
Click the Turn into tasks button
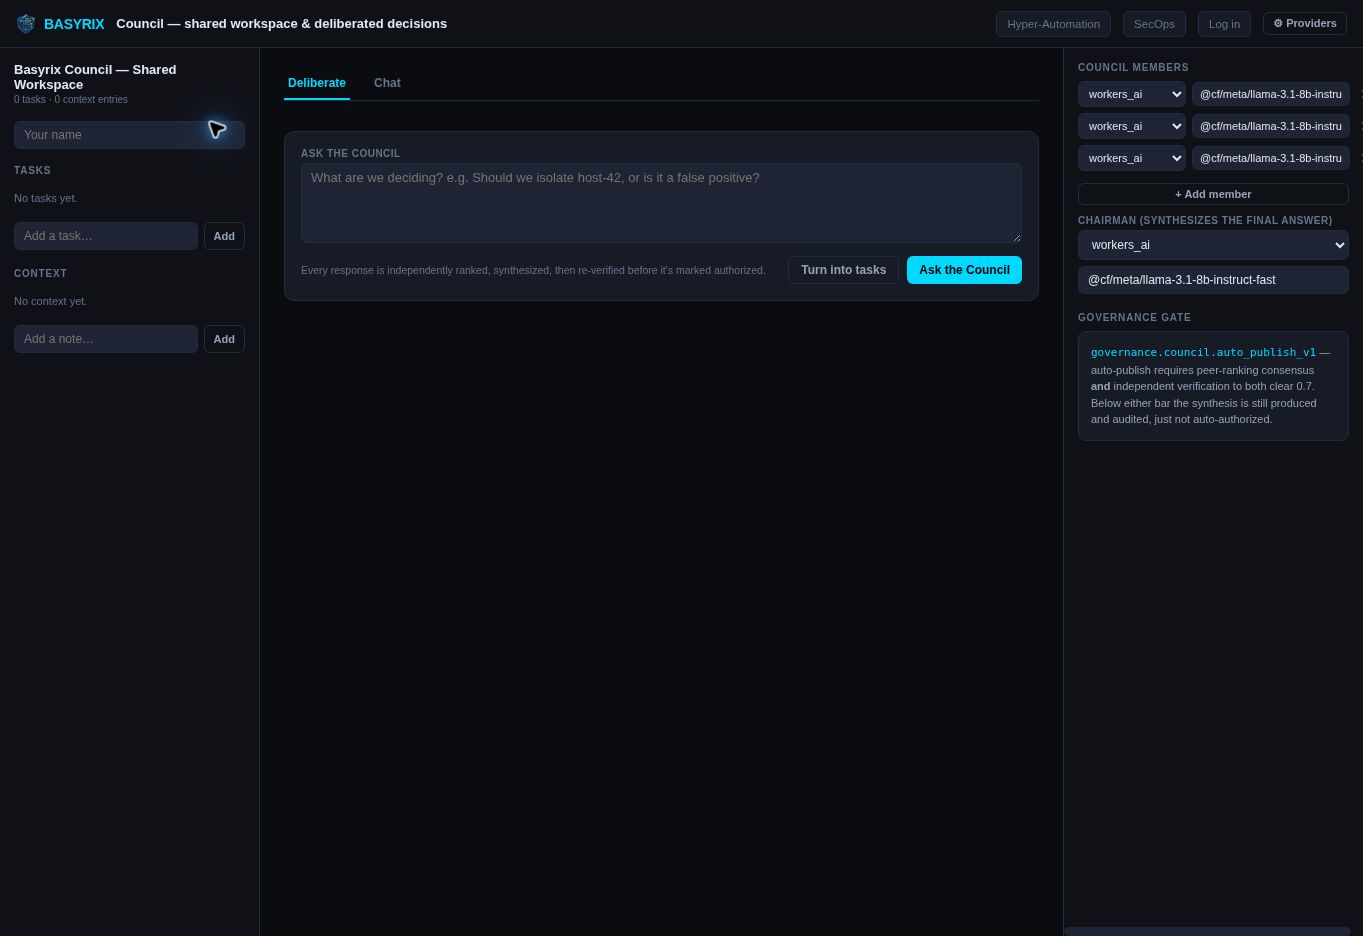click(843, 270)
